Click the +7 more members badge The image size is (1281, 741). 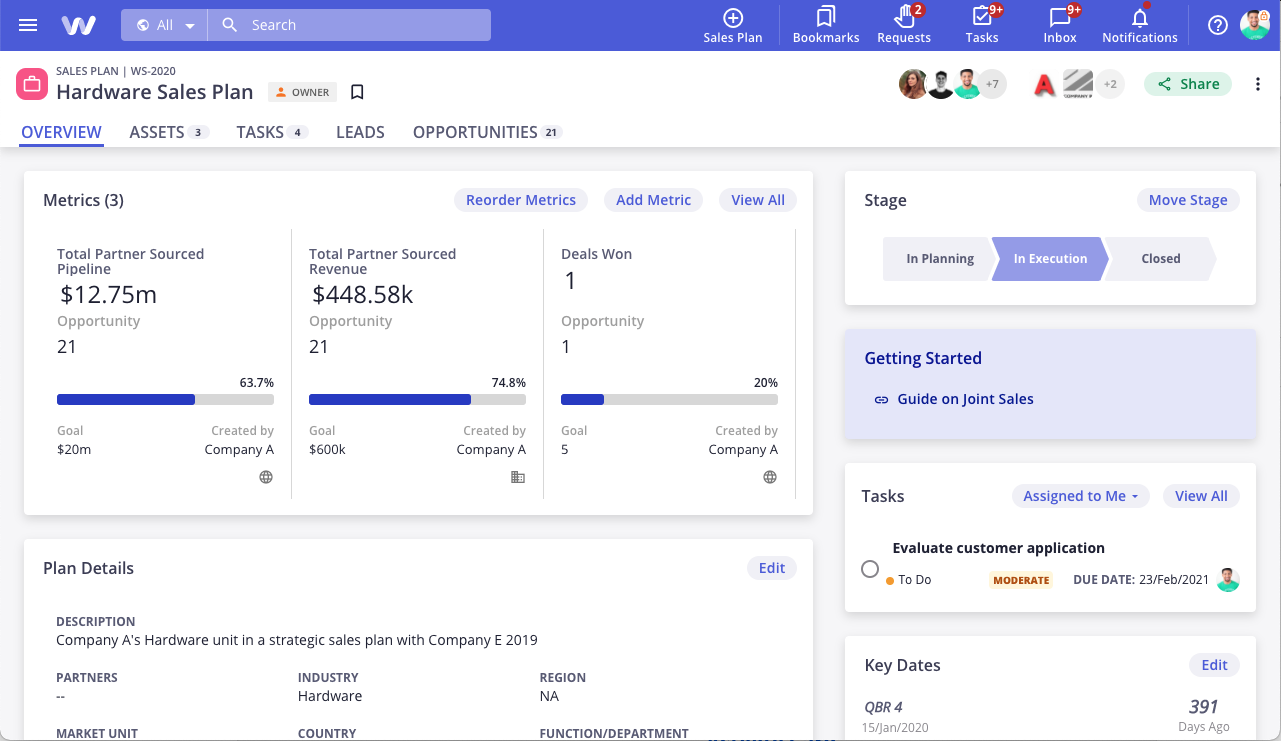(992, 84)
